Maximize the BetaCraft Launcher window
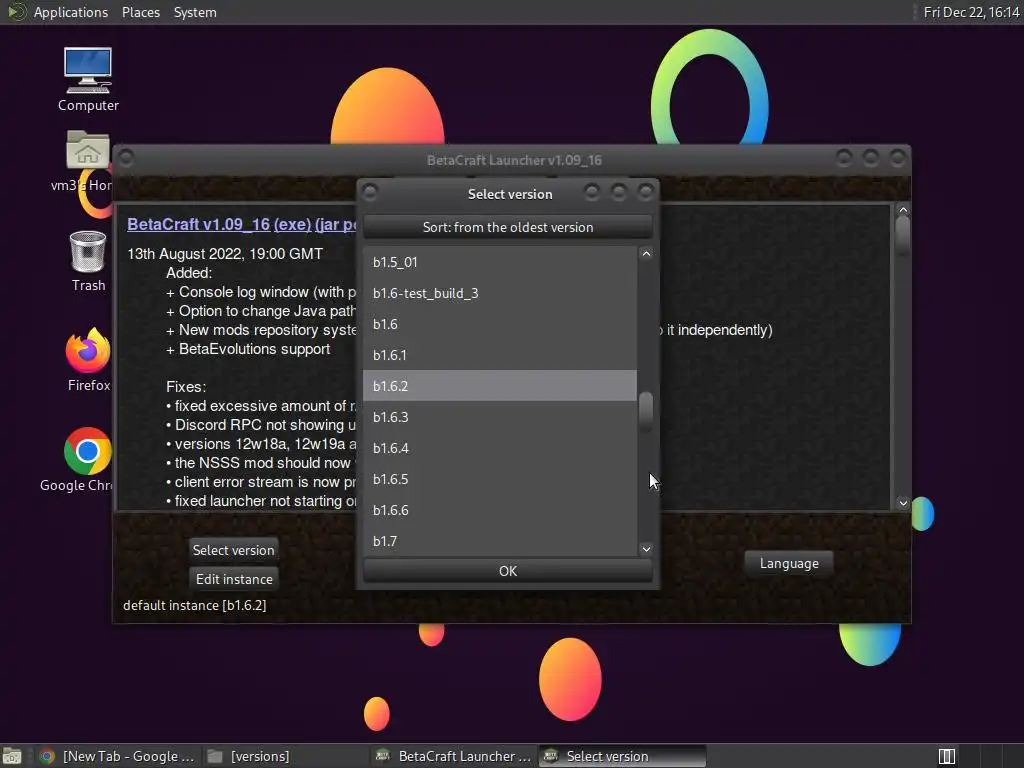The width and height of the screenshot is (1024, 768). pos(871,158)
